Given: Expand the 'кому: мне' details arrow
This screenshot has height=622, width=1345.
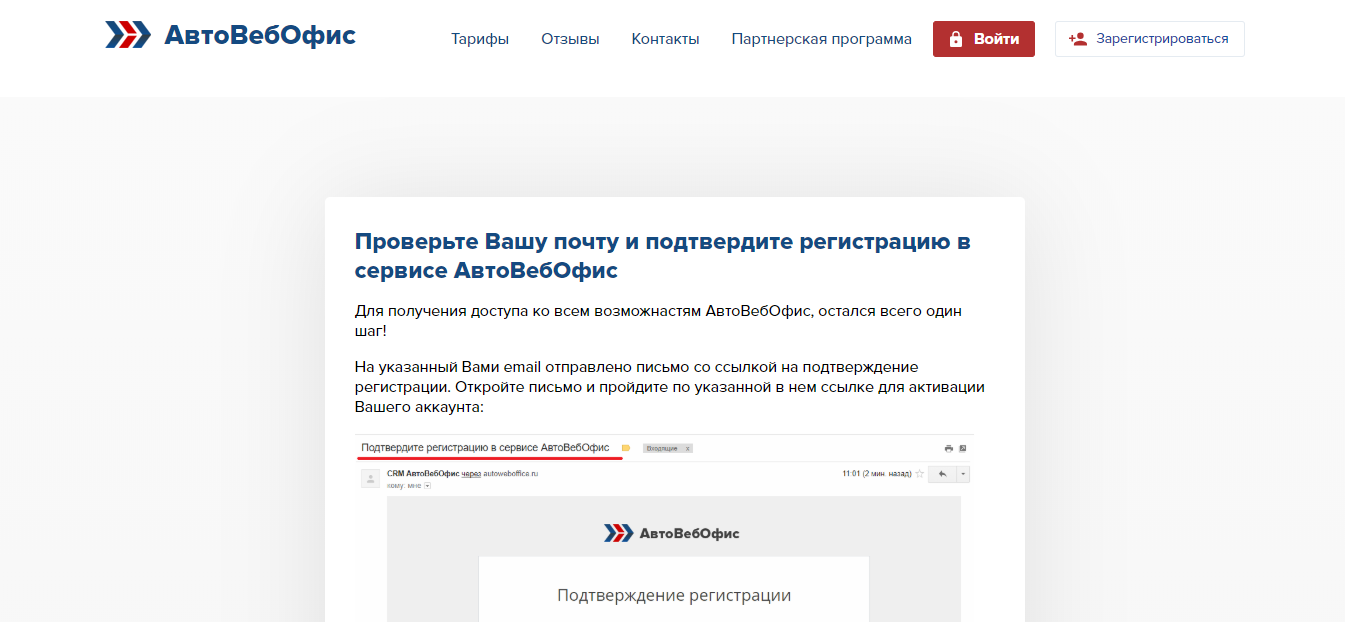Looking at the screenshot, I should tap(427, 485).
